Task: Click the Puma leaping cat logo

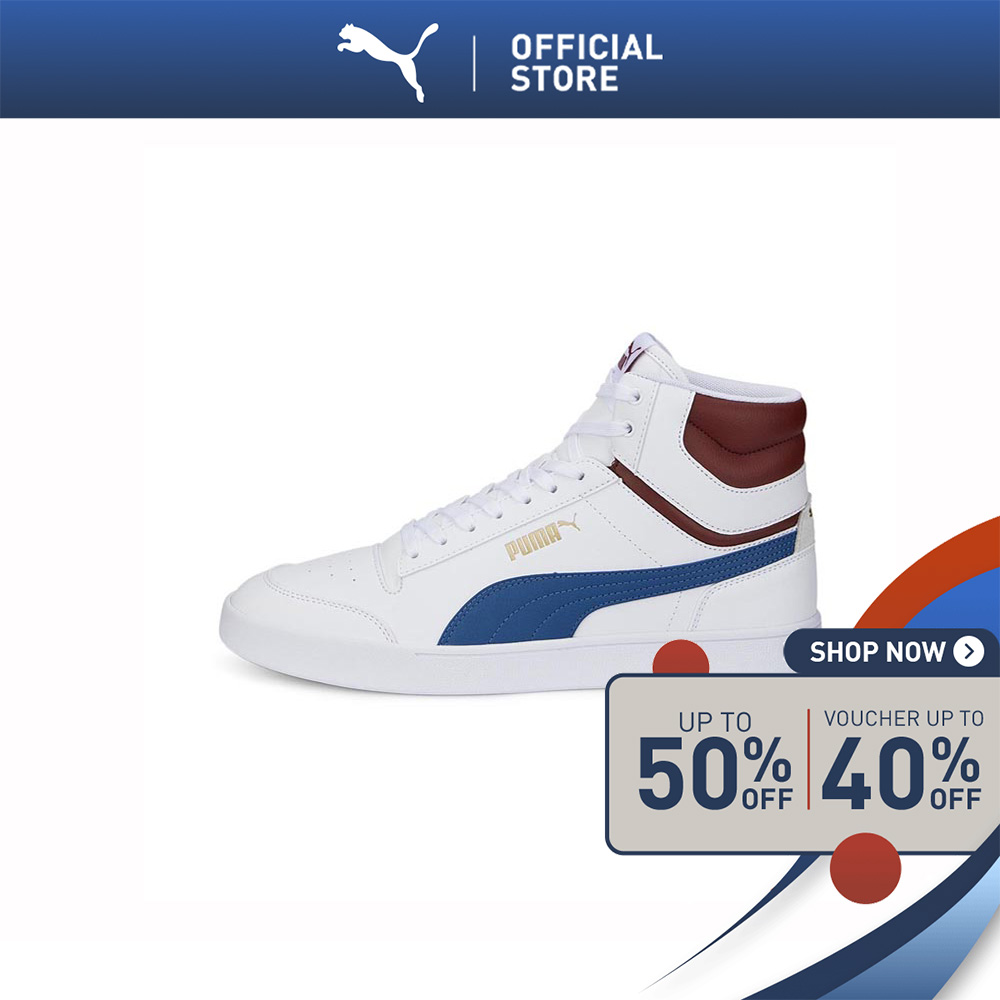Action: point(388,62)
